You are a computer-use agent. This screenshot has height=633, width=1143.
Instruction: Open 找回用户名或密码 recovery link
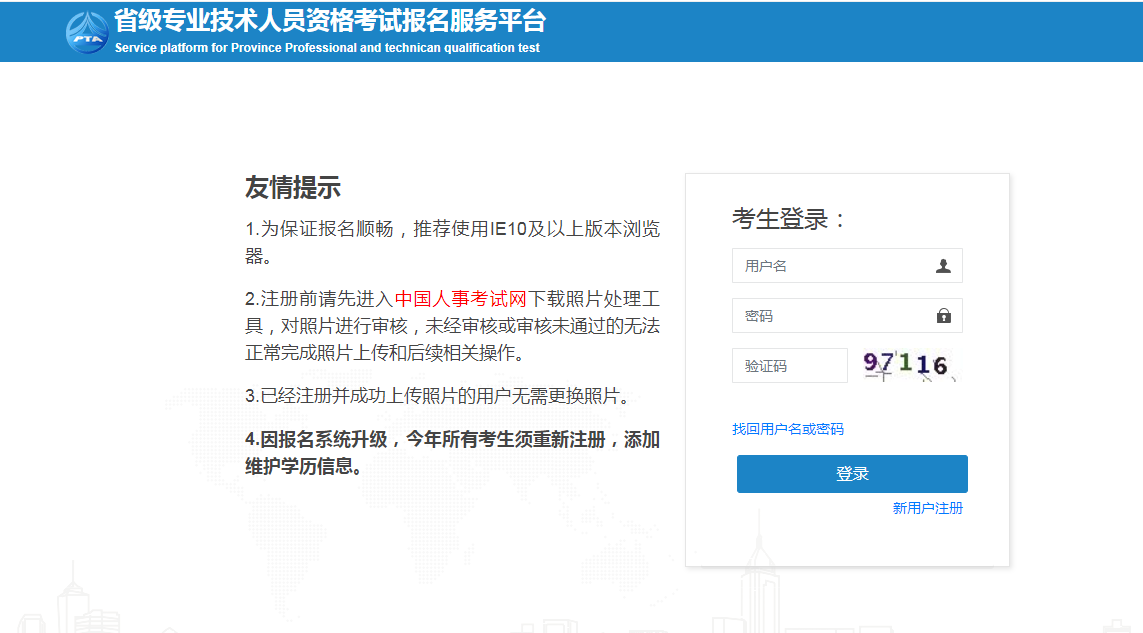coord(789,429)
